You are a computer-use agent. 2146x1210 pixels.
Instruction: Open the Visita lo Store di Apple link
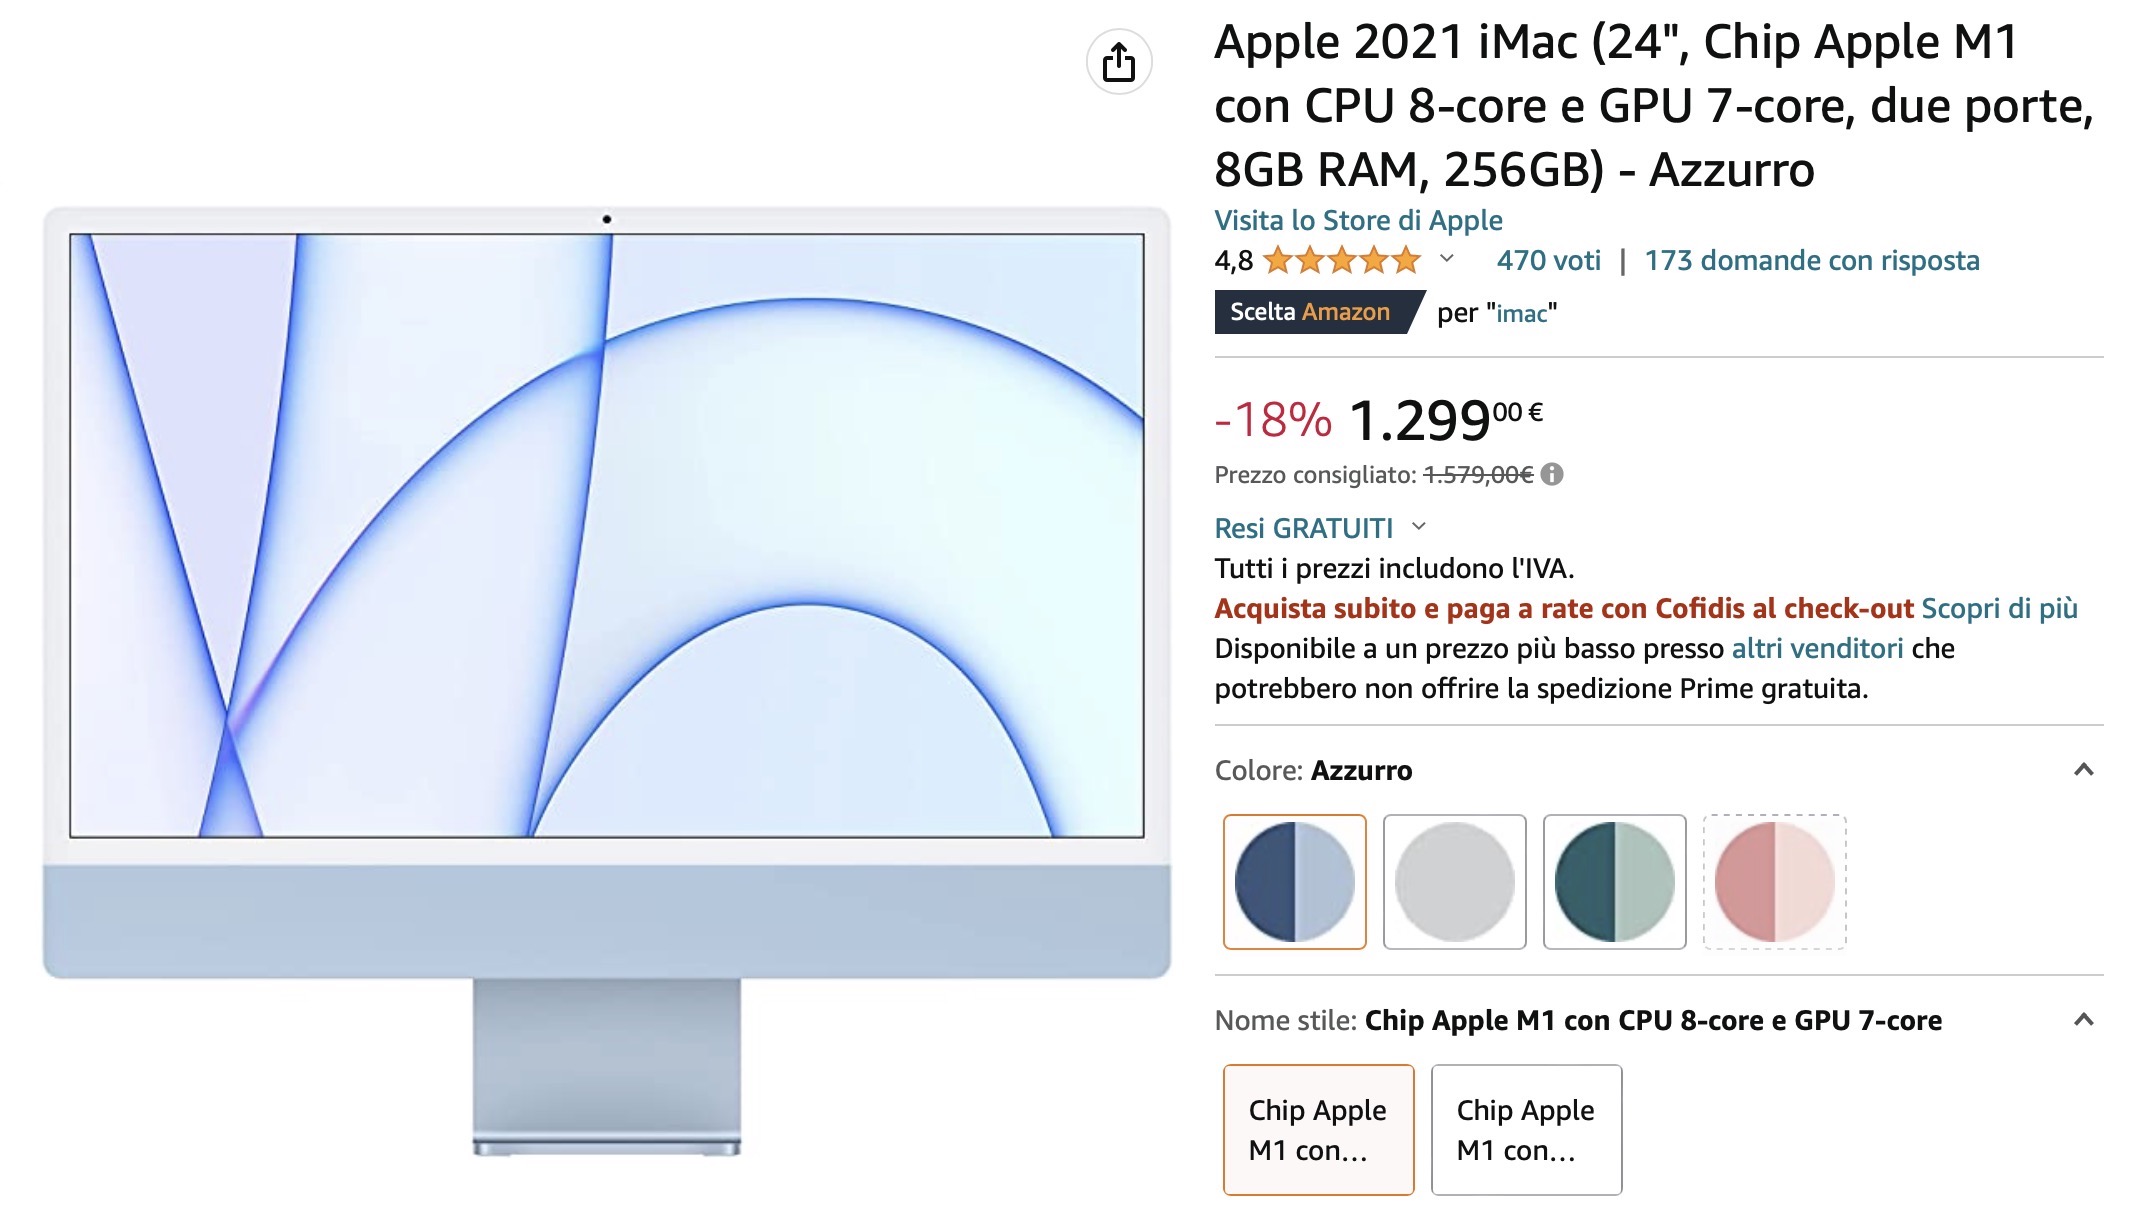point(1358,220)
